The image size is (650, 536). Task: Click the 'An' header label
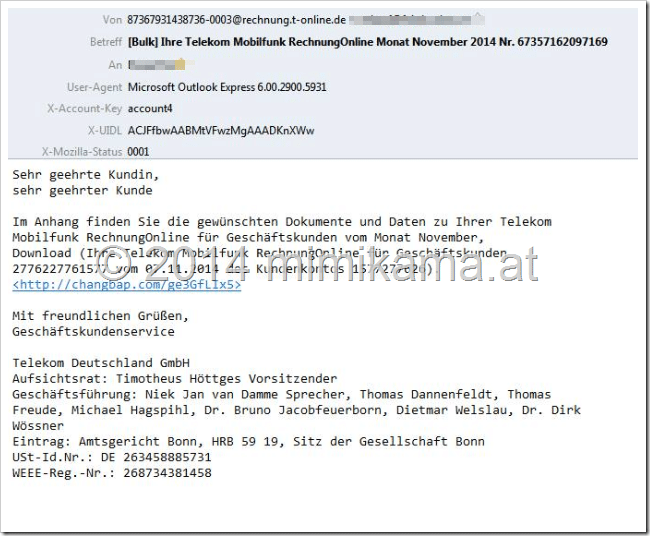pos(115,65)
